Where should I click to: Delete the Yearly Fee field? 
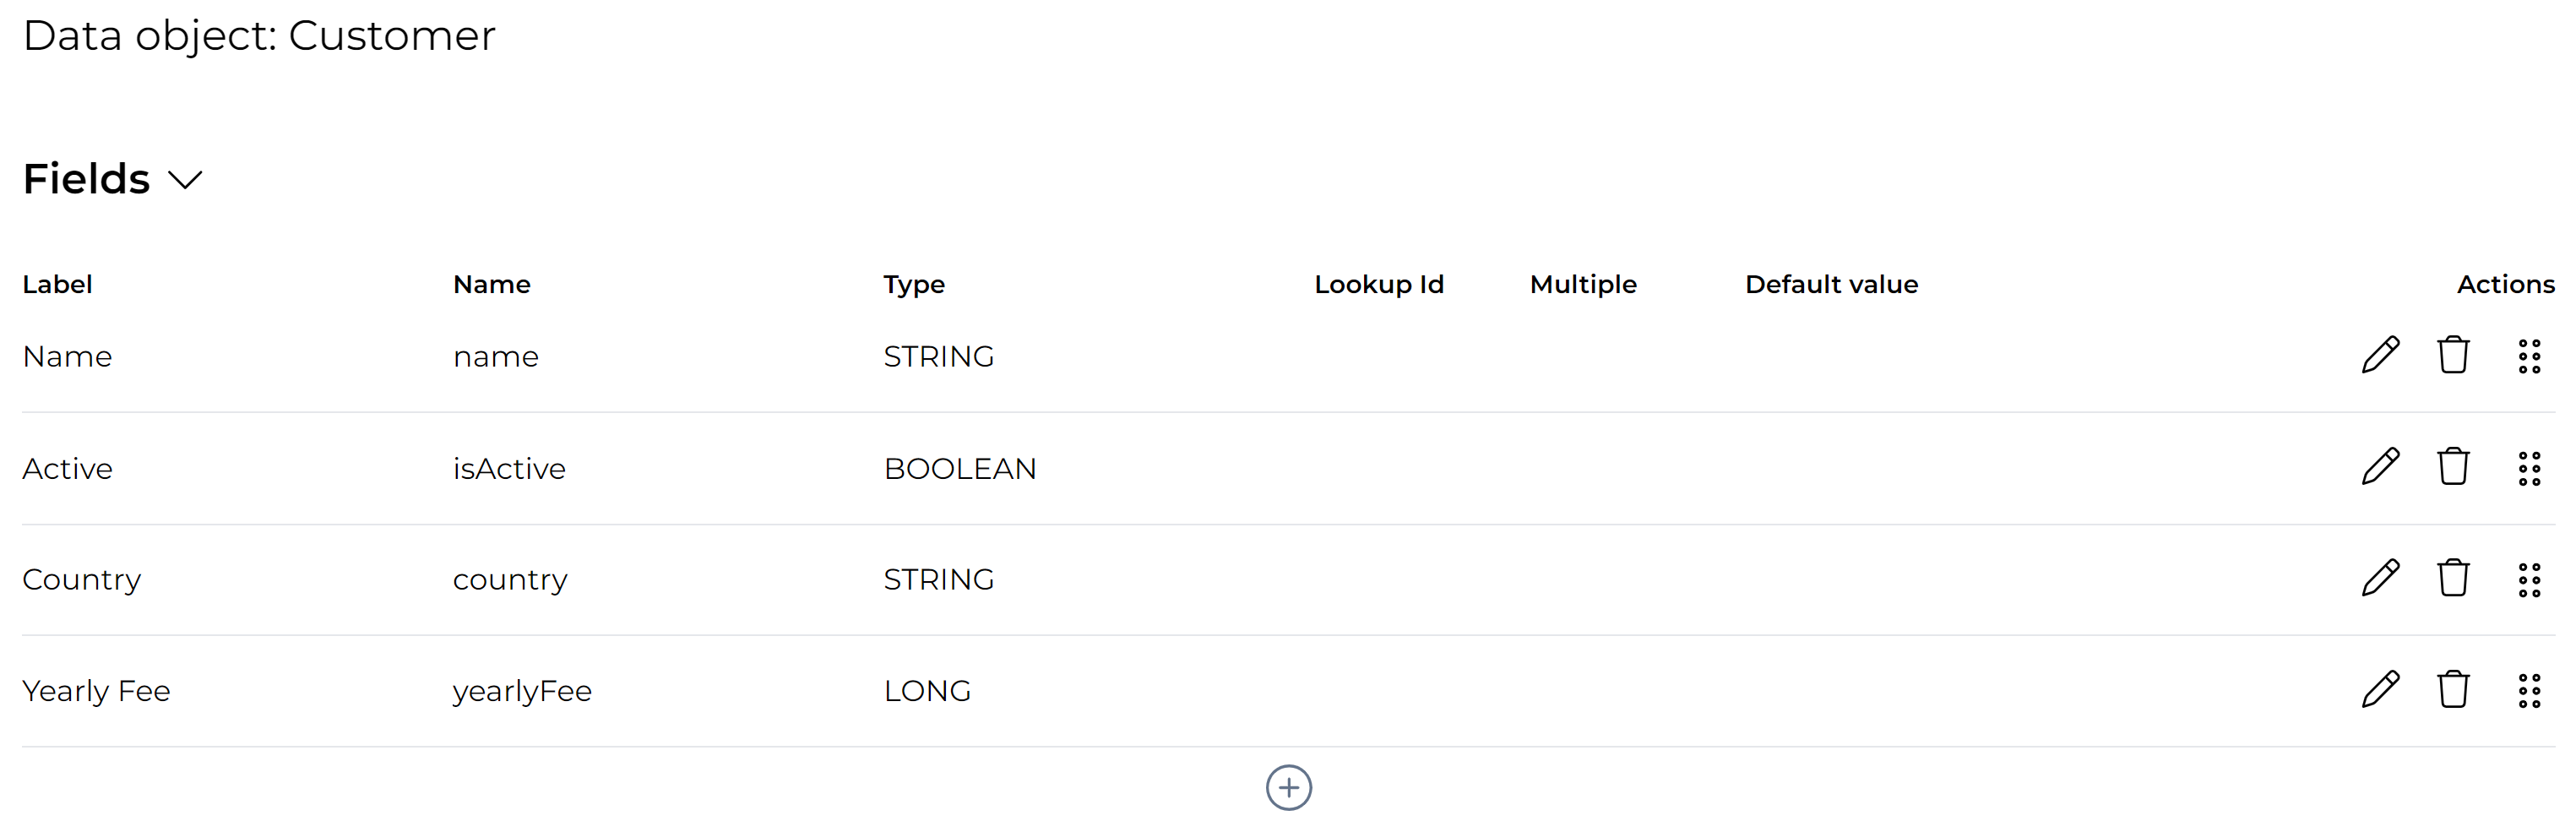pos(2454,689)
